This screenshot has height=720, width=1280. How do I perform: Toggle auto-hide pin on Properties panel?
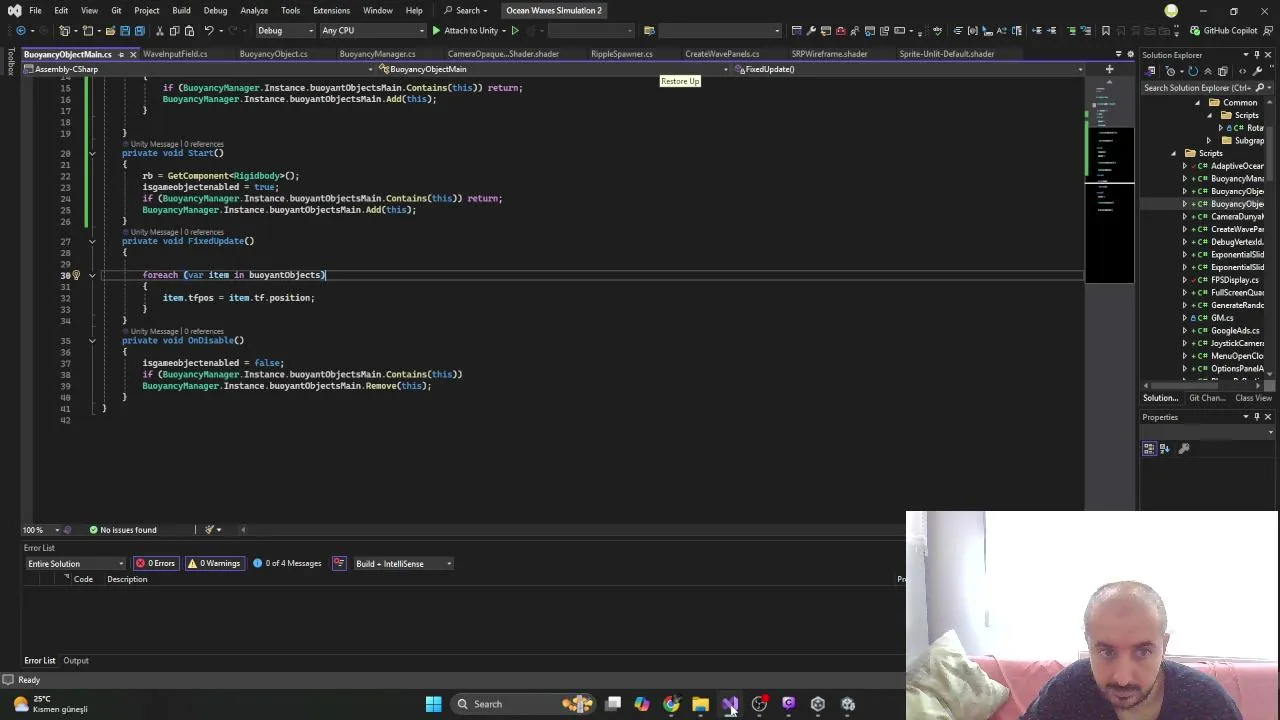[1256, 417]
